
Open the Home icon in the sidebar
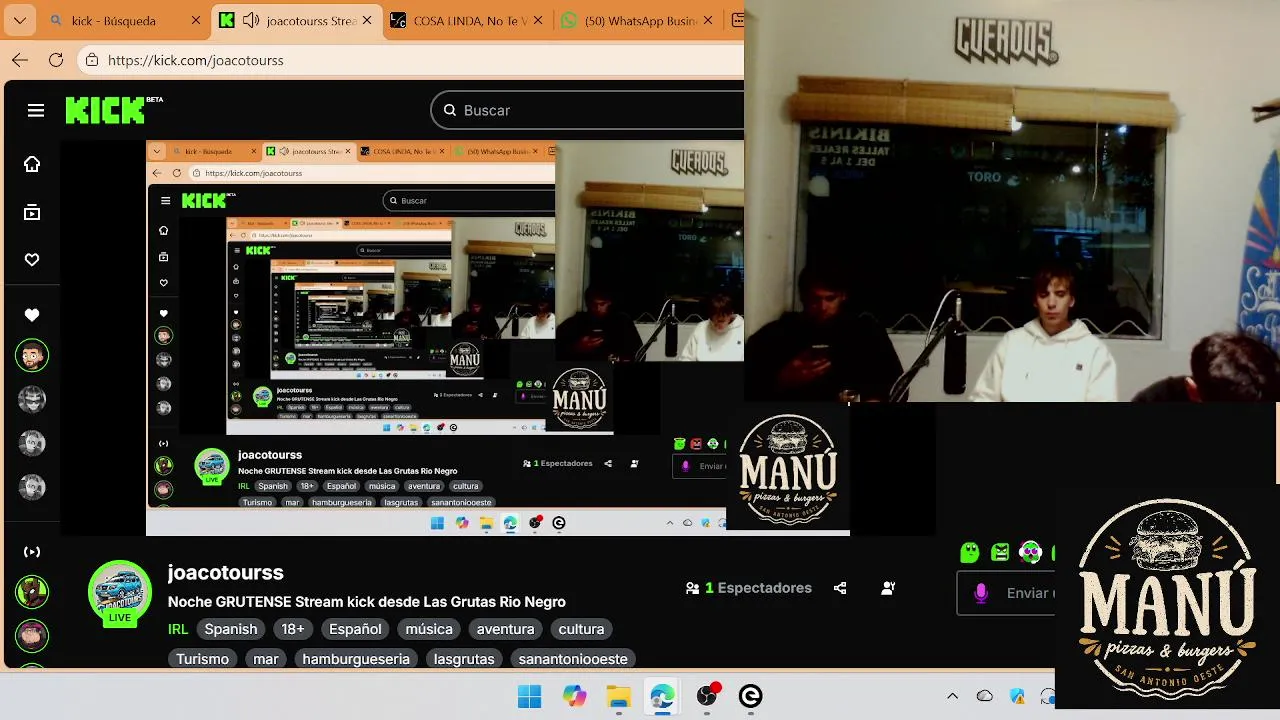pyautogui.click(x=32, y=164)
